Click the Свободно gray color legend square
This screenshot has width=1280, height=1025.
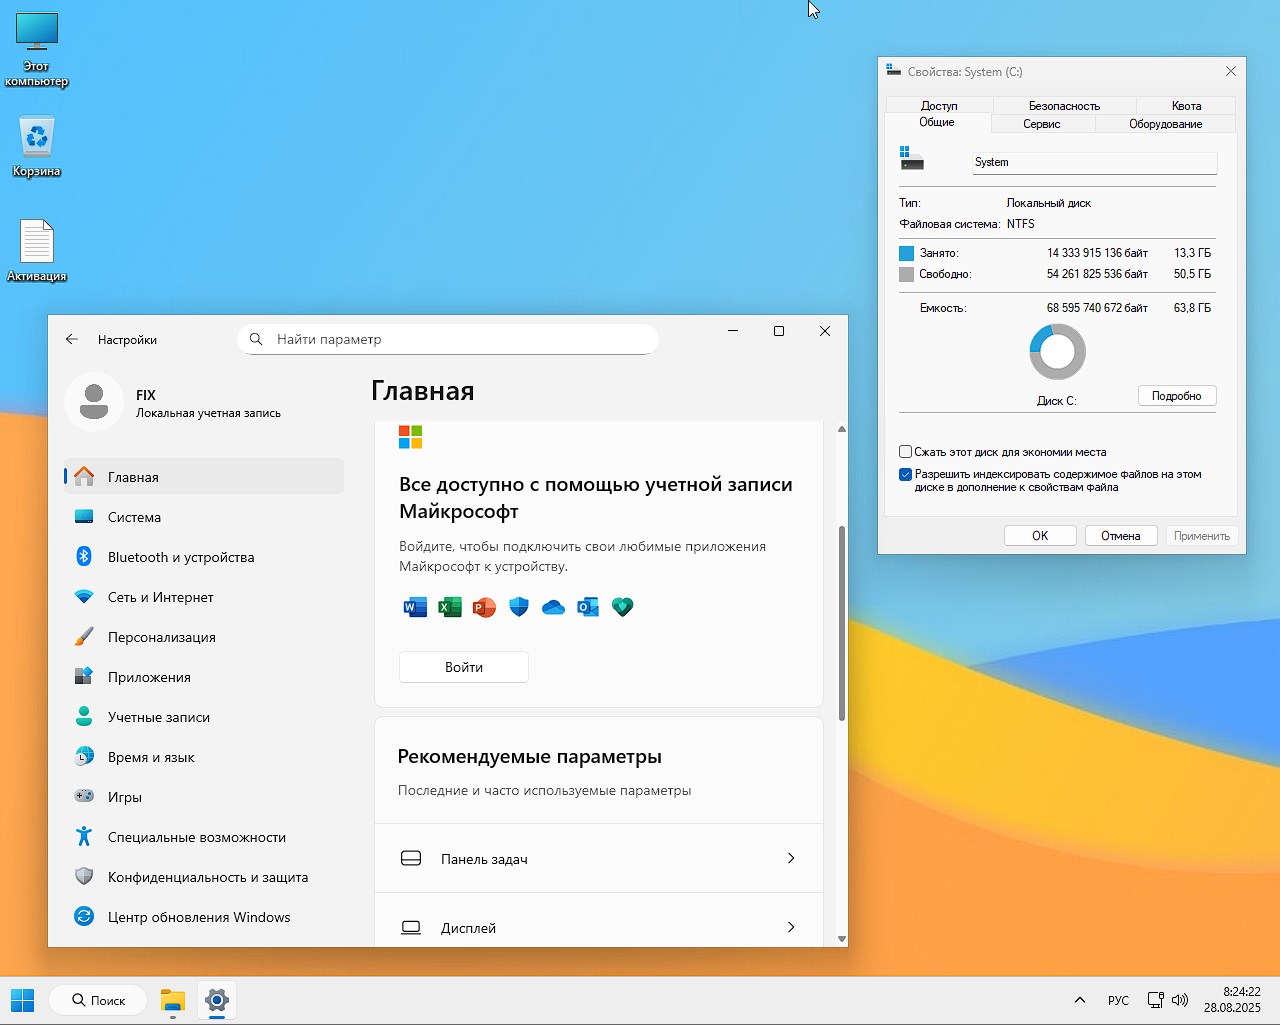pos(907,274)
